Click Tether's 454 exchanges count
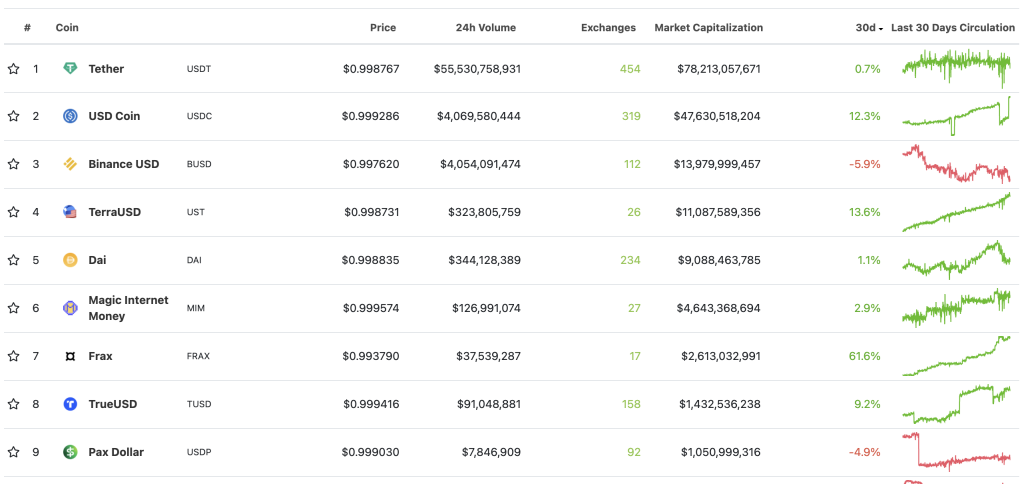1024x484 pixels. click(630, 69)
